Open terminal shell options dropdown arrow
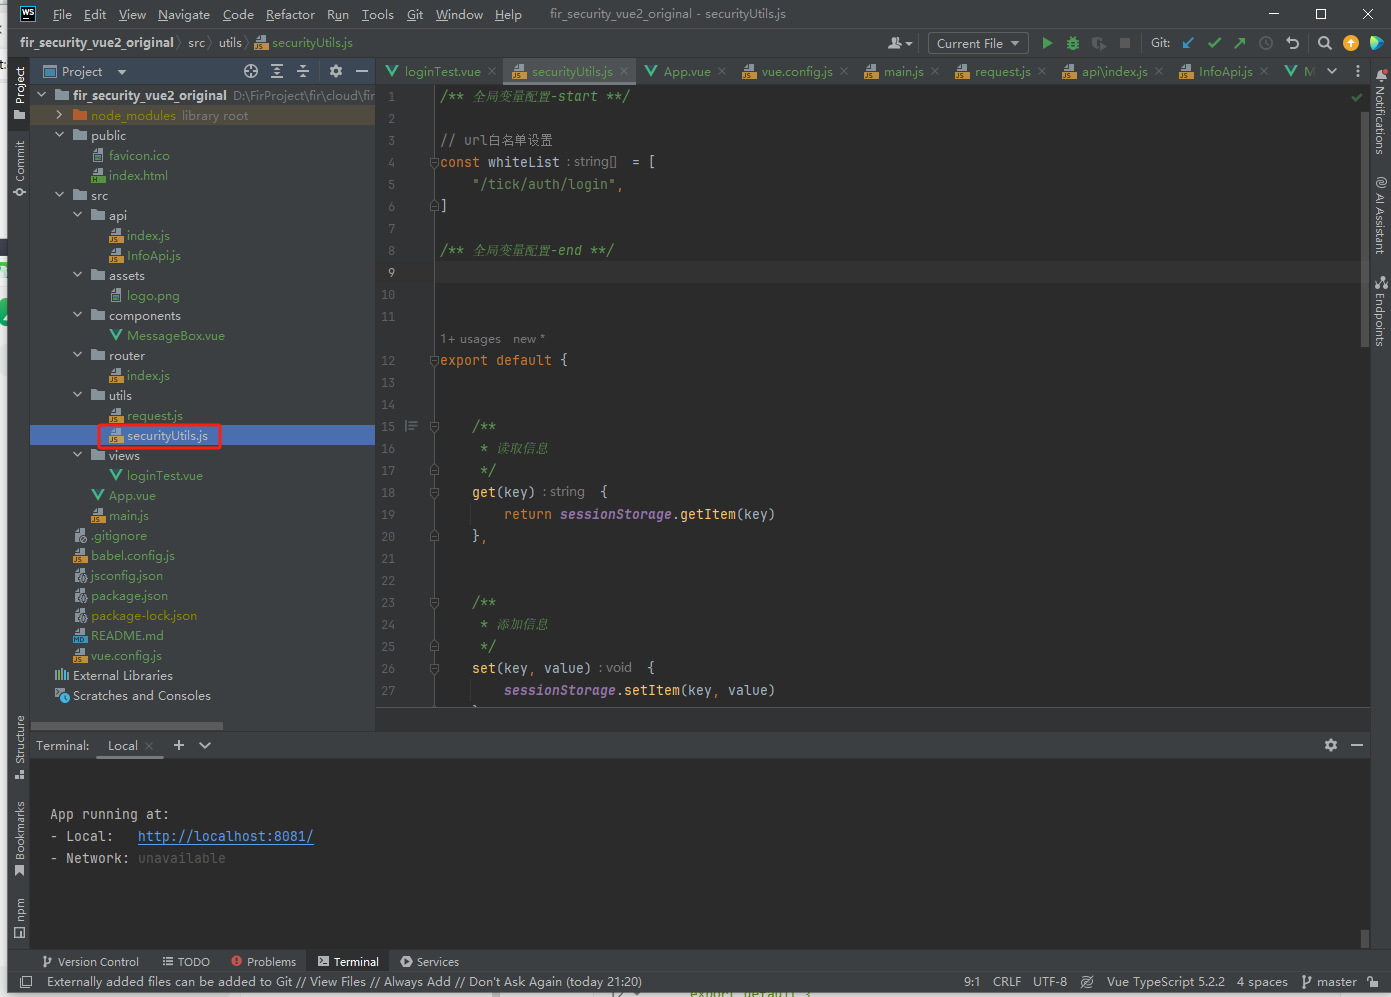This screenshot has width=1391, height=997. point(205,745)
